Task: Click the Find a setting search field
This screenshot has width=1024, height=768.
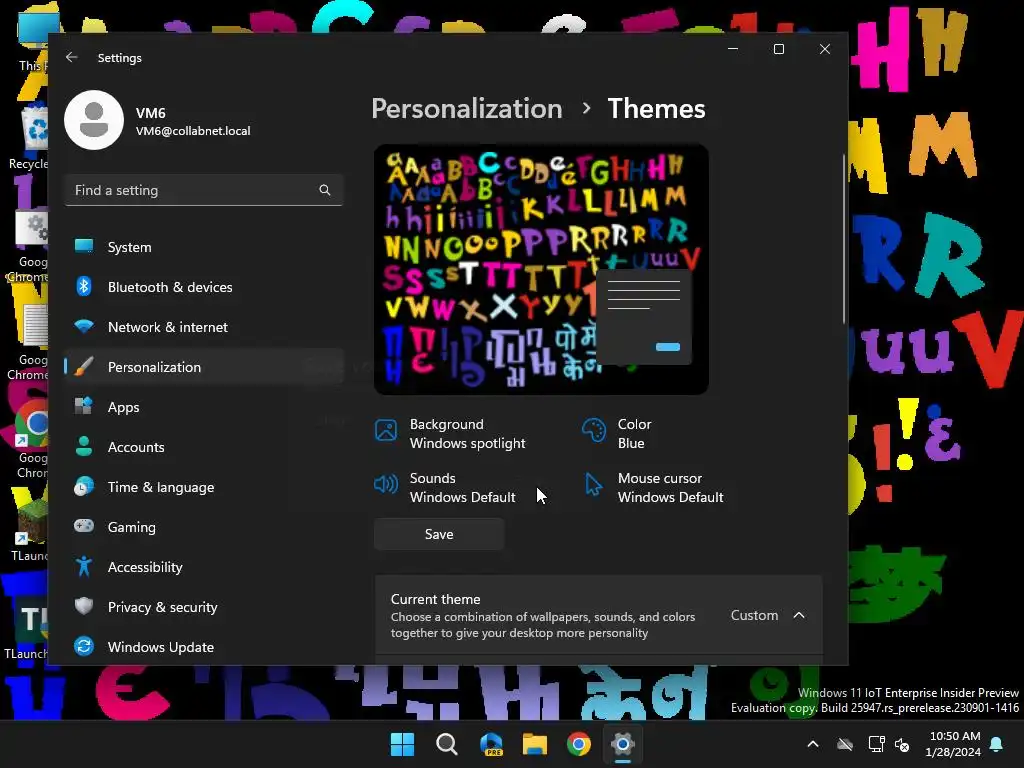Action: coord(204,190)
